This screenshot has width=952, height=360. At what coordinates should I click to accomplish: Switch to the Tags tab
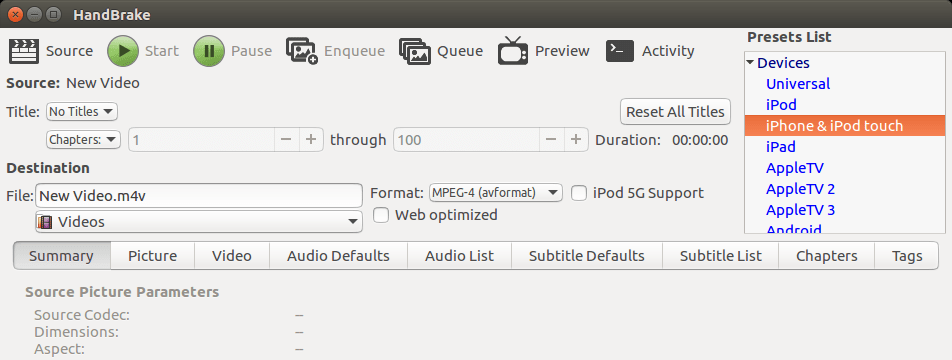pos(907,256)
